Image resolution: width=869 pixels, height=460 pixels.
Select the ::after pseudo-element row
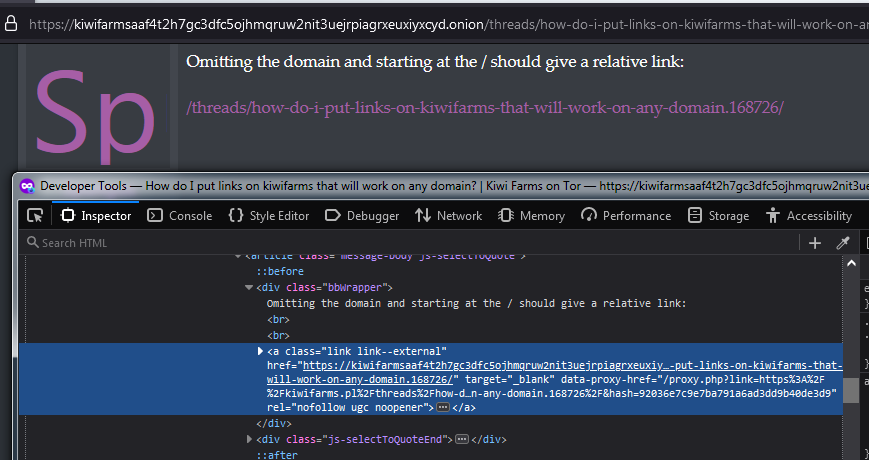pos(277,455)
